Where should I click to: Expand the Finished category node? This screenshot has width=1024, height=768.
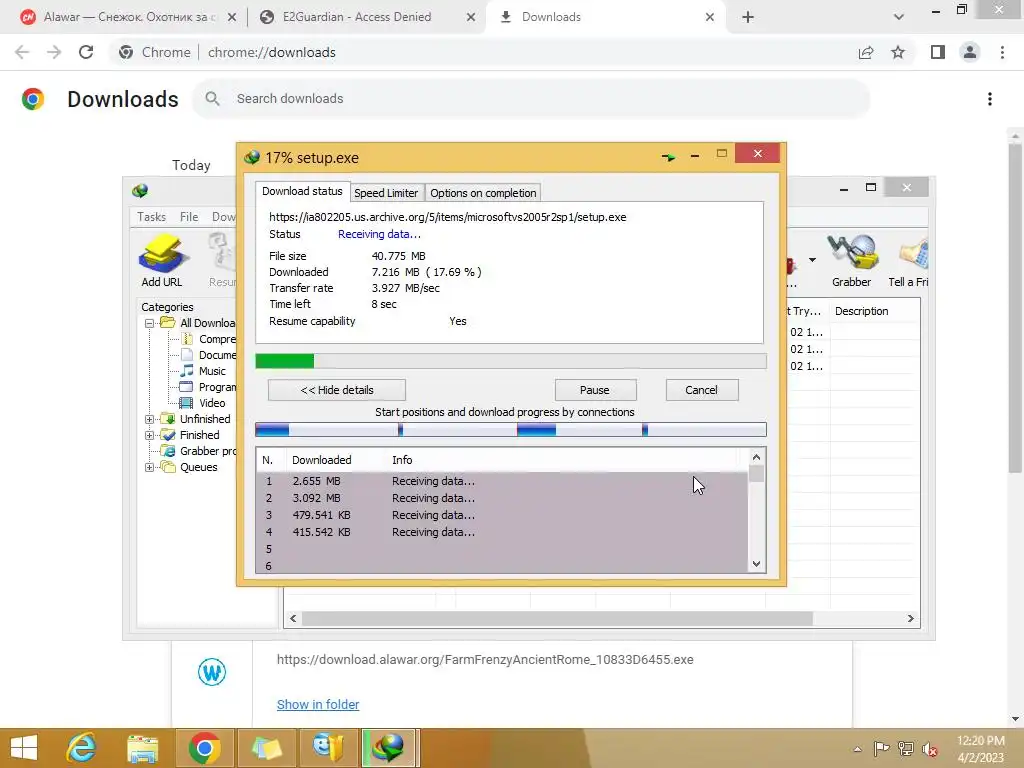coord(150,435)
